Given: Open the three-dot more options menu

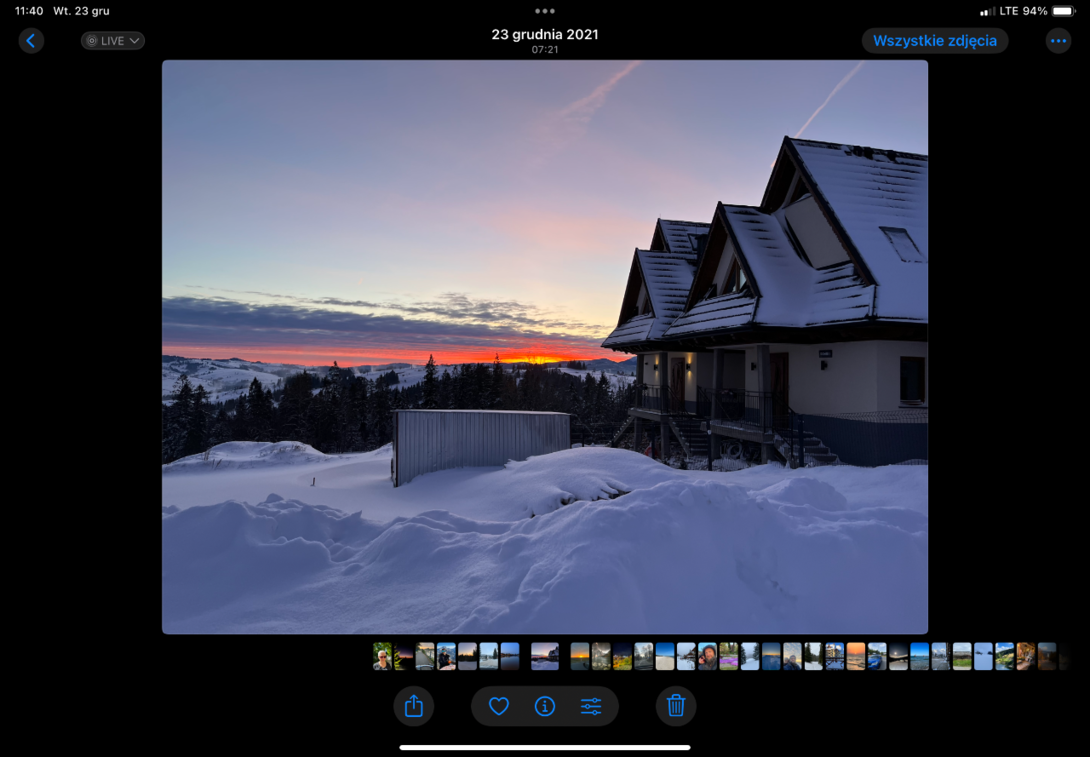Looking at the screenshot, I should [x=1058, y=41].
